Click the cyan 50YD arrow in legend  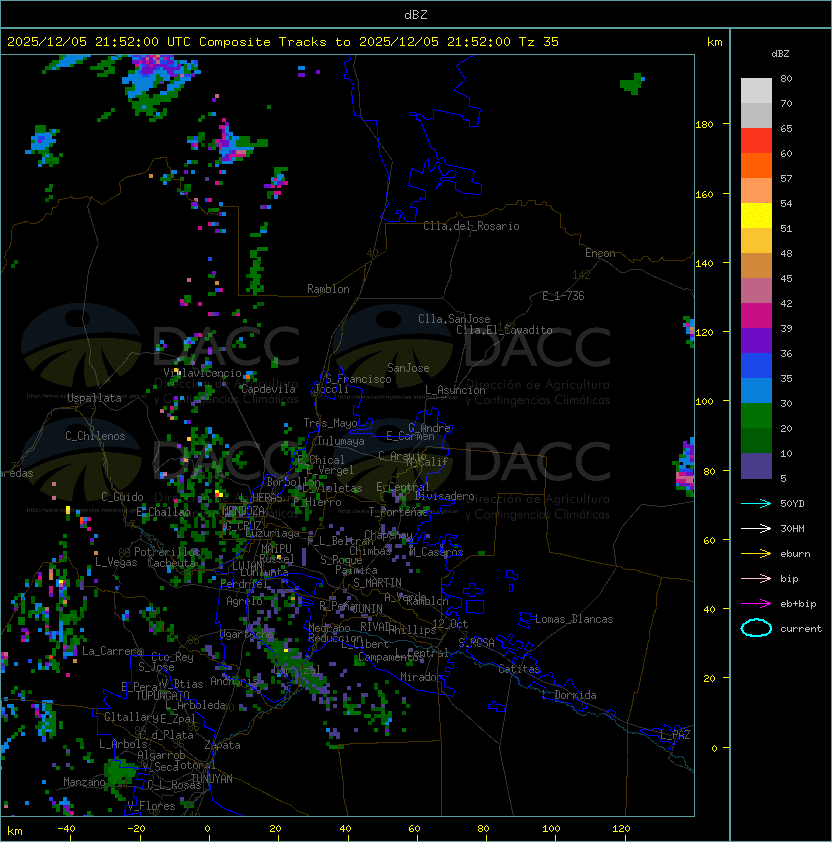point(756,503)
